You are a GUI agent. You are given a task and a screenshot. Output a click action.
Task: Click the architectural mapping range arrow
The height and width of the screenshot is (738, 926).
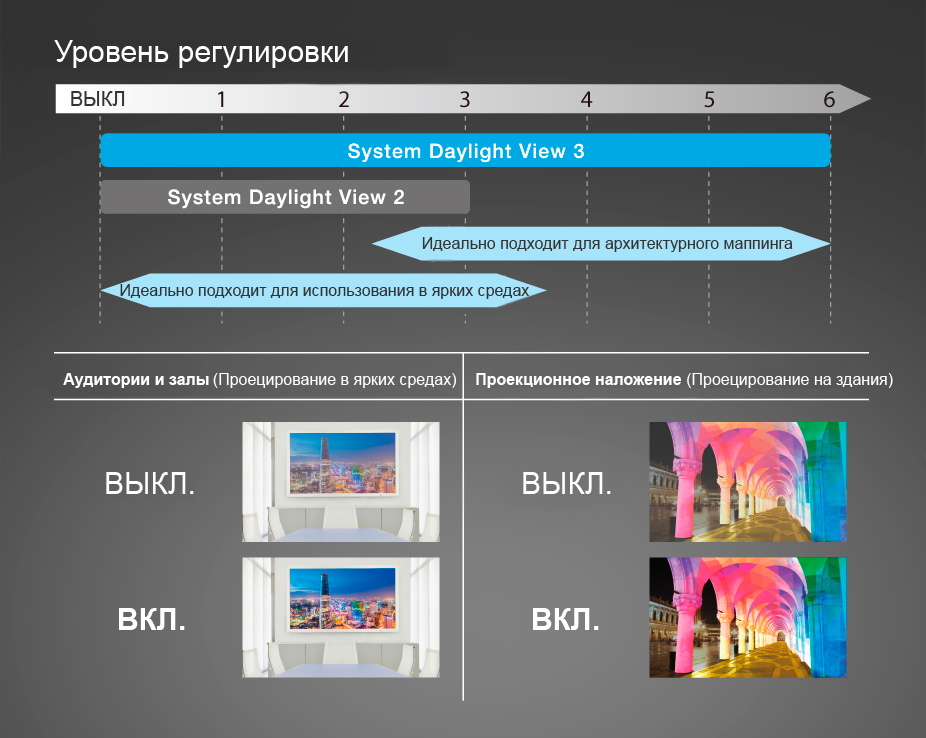tap(601, 243)
